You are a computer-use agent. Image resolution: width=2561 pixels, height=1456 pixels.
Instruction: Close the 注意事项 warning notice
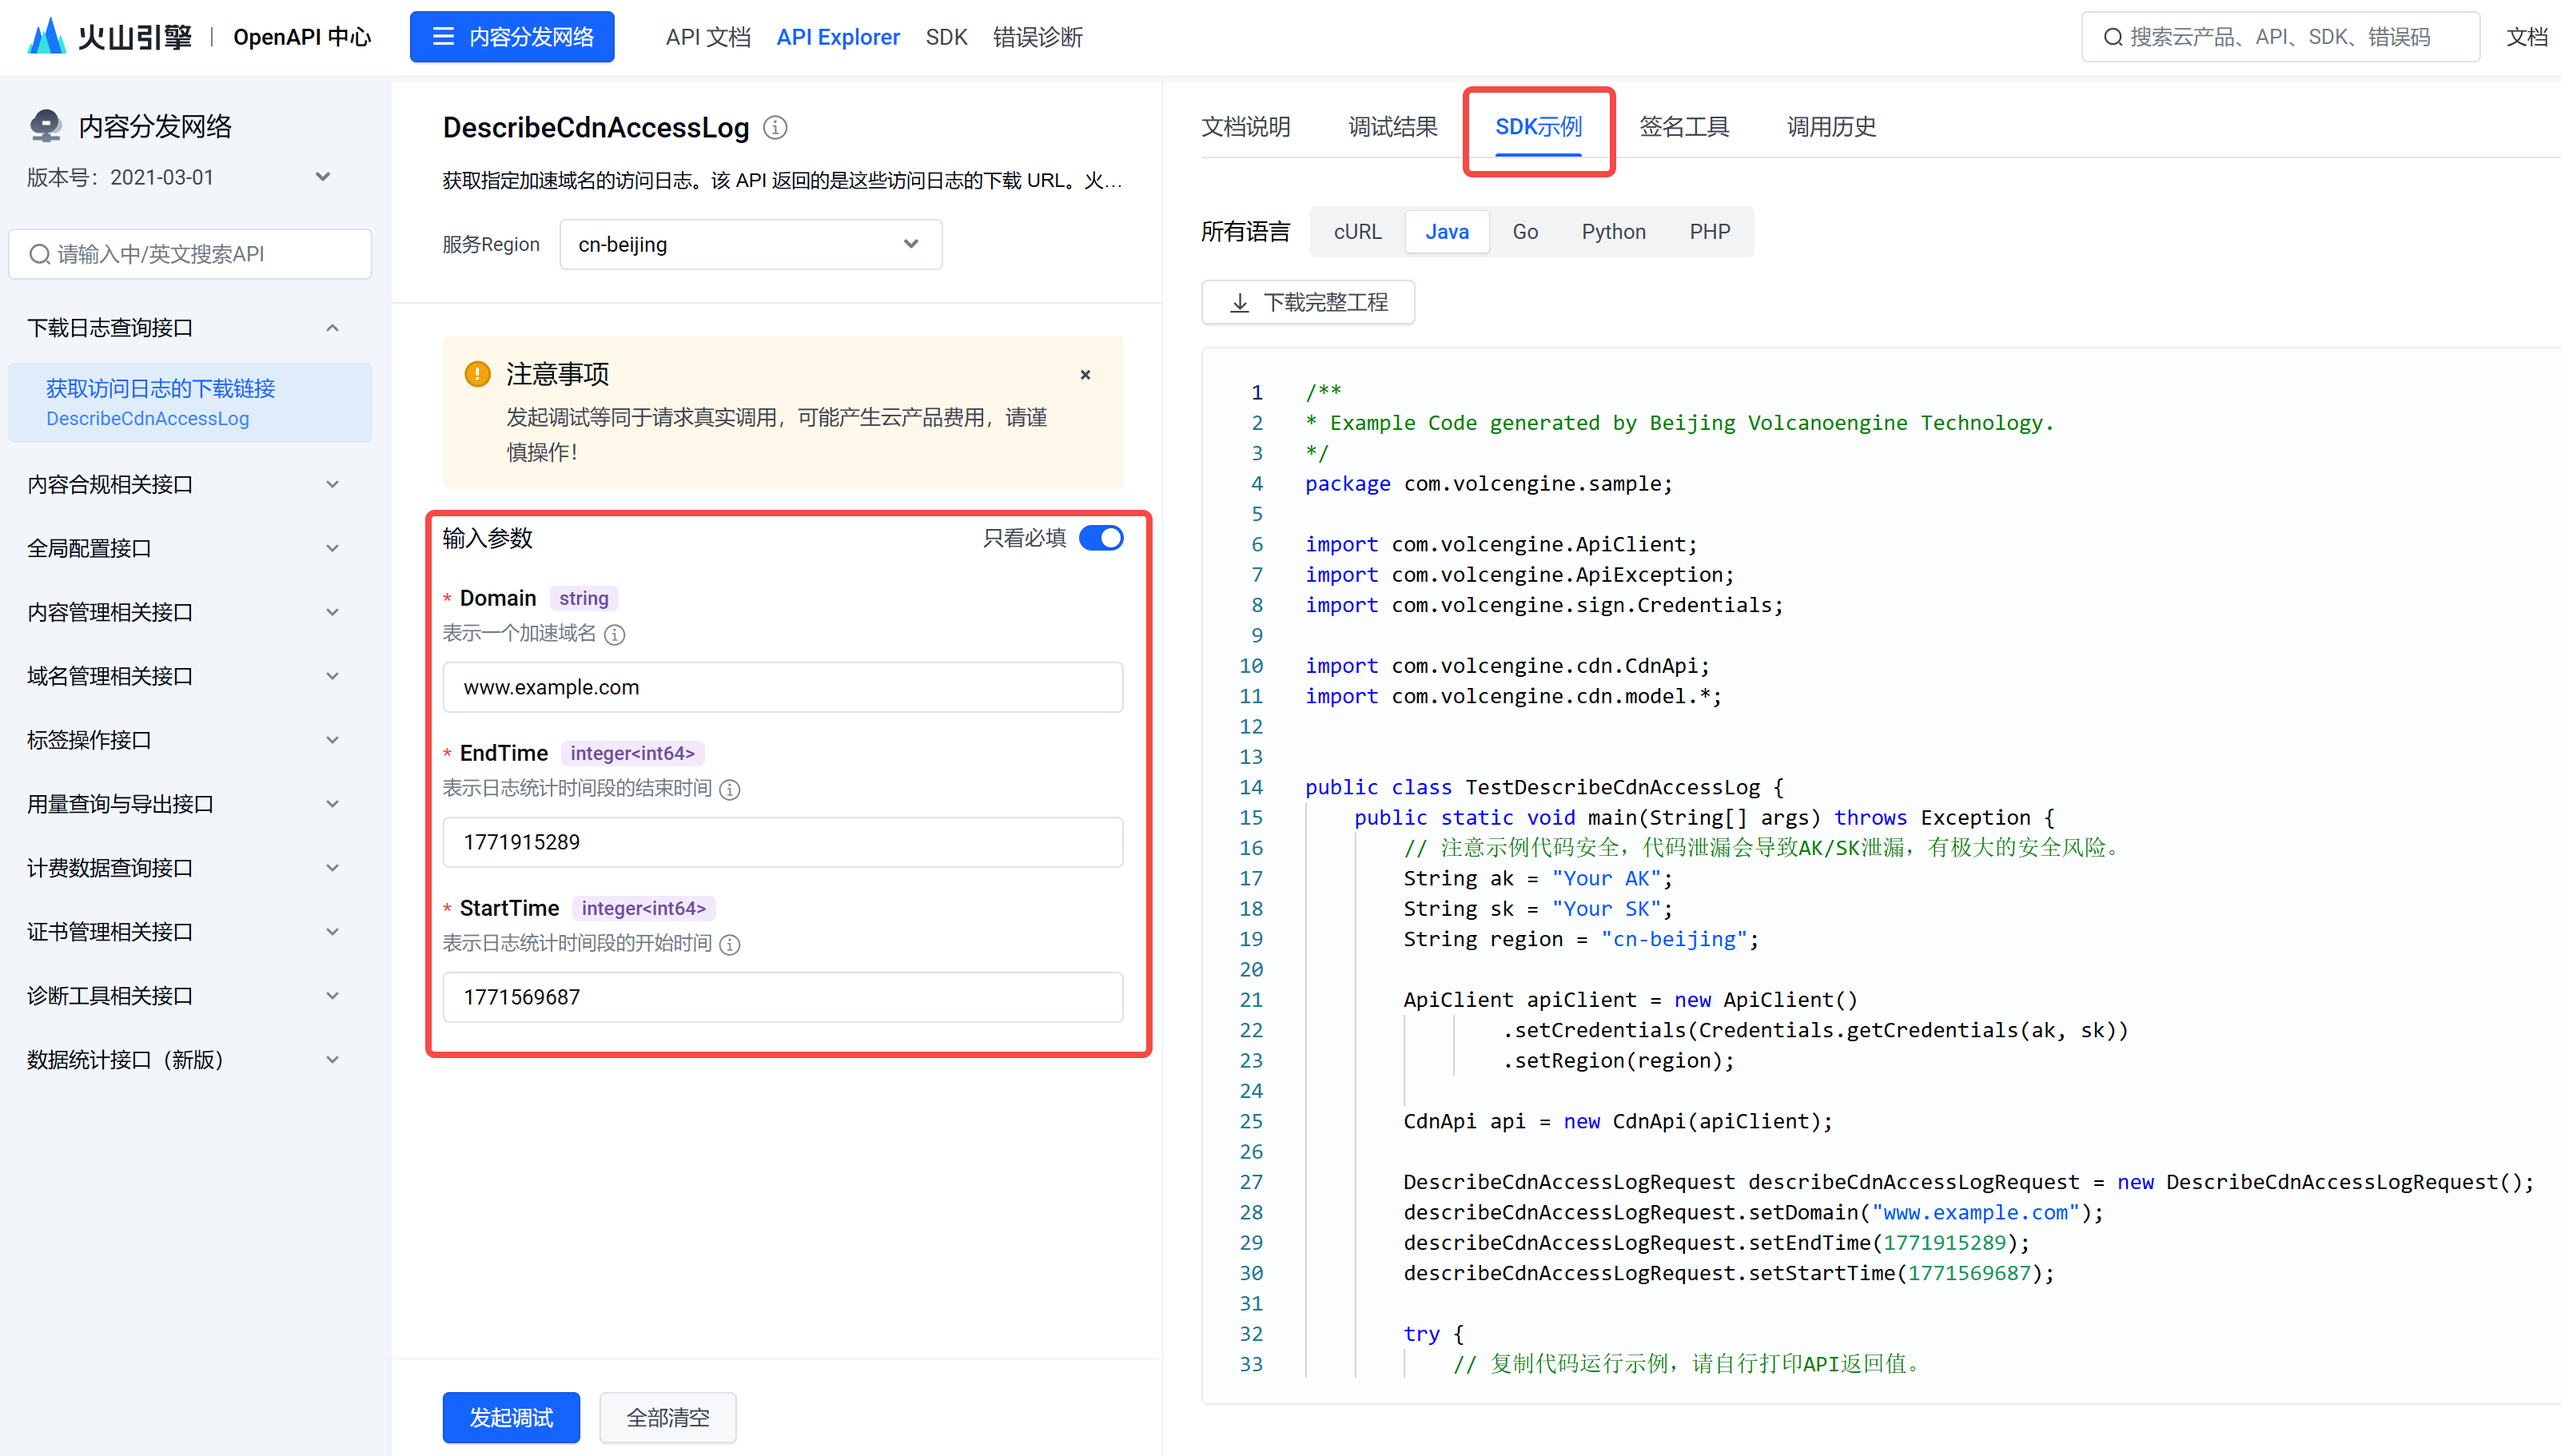[1085, 375]
